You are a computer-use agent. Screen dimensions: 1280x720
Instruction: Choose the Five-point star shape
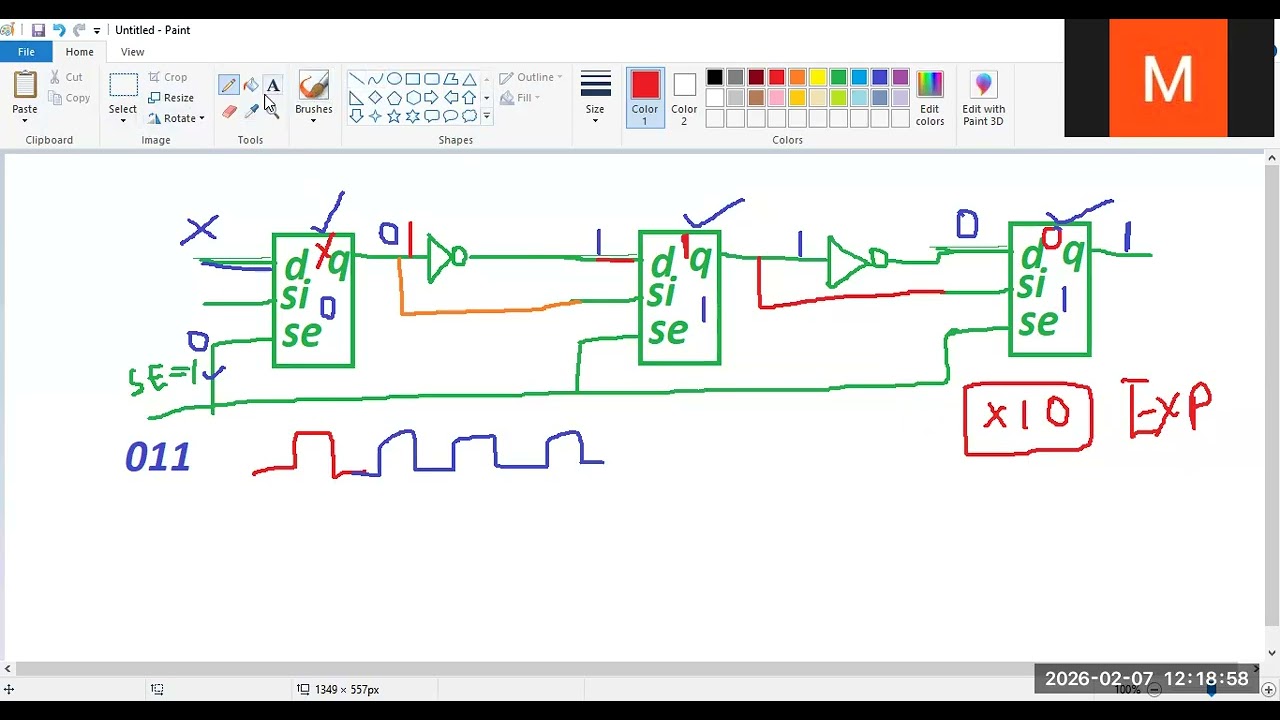click(x=394, y=116)
